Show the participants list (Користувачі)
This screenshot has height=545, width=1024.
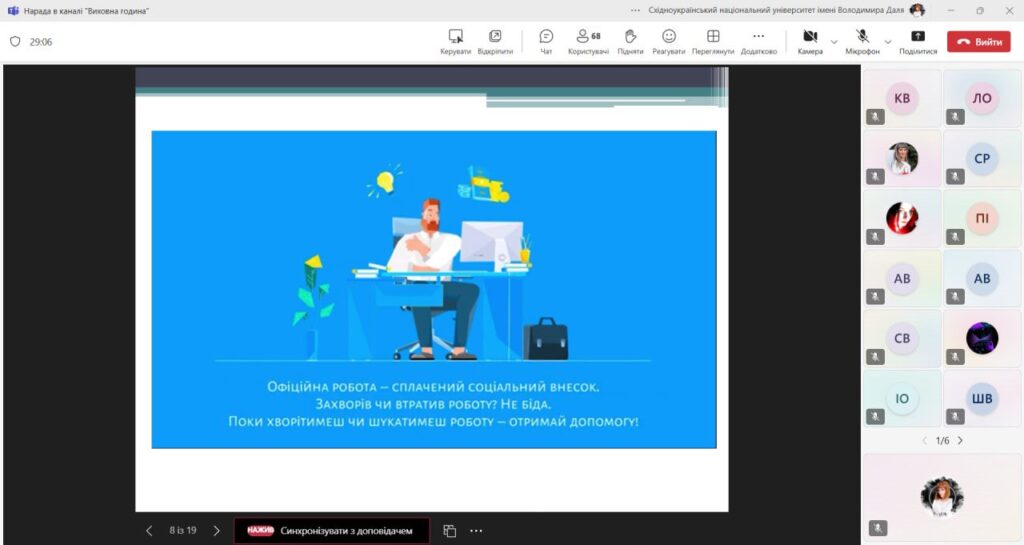tap(588, 37)
